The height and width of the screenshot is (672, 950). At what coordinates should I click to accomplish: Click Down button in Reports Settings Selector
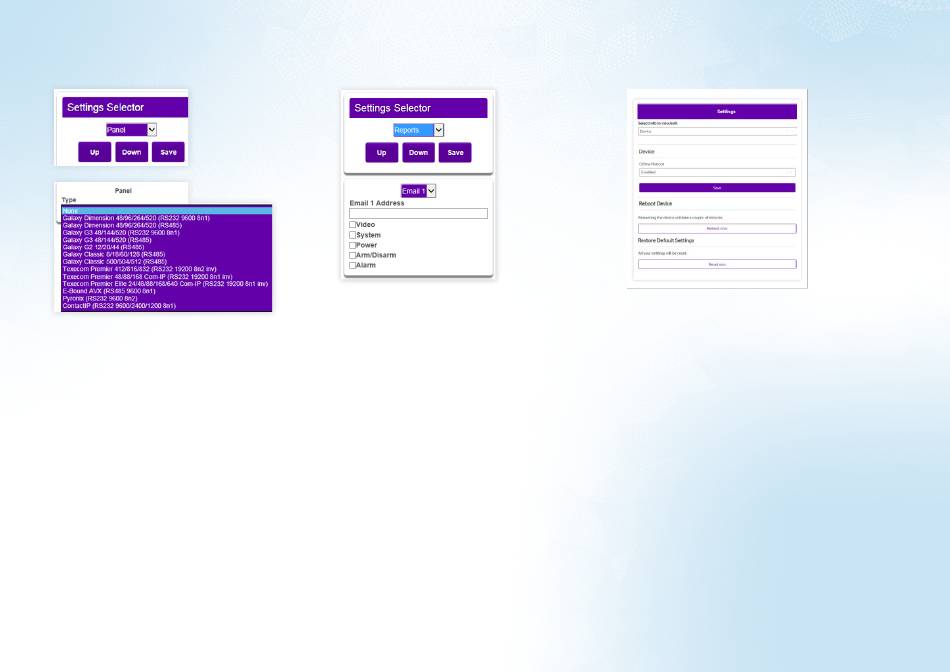click(x=419, y=153)
